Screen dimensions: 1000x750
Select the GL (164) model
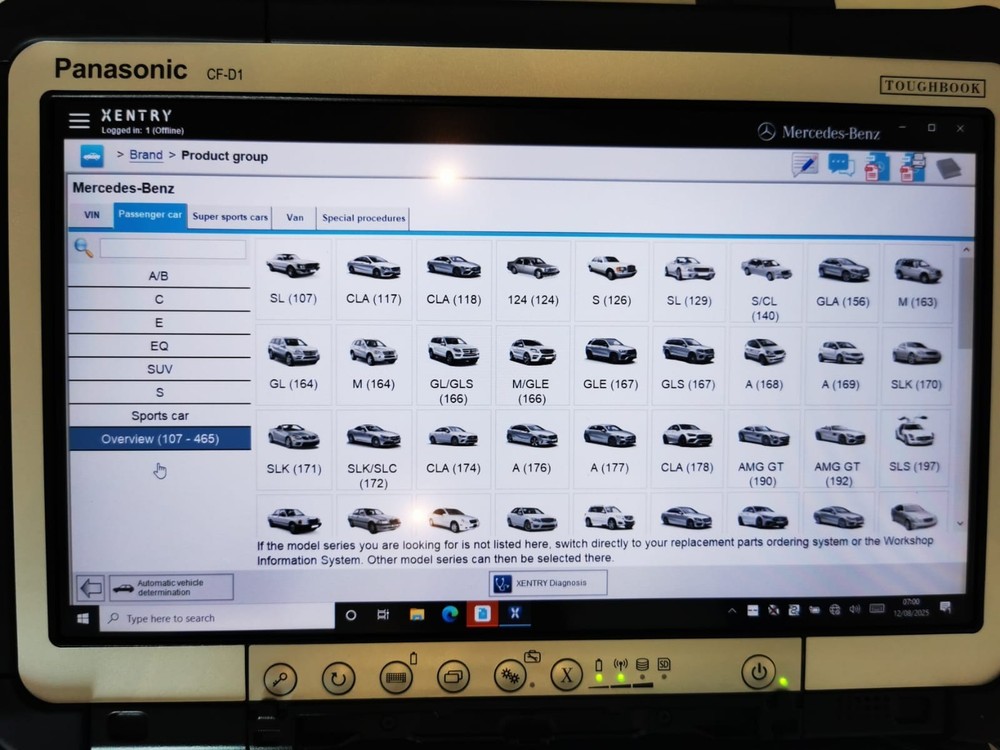293,365
